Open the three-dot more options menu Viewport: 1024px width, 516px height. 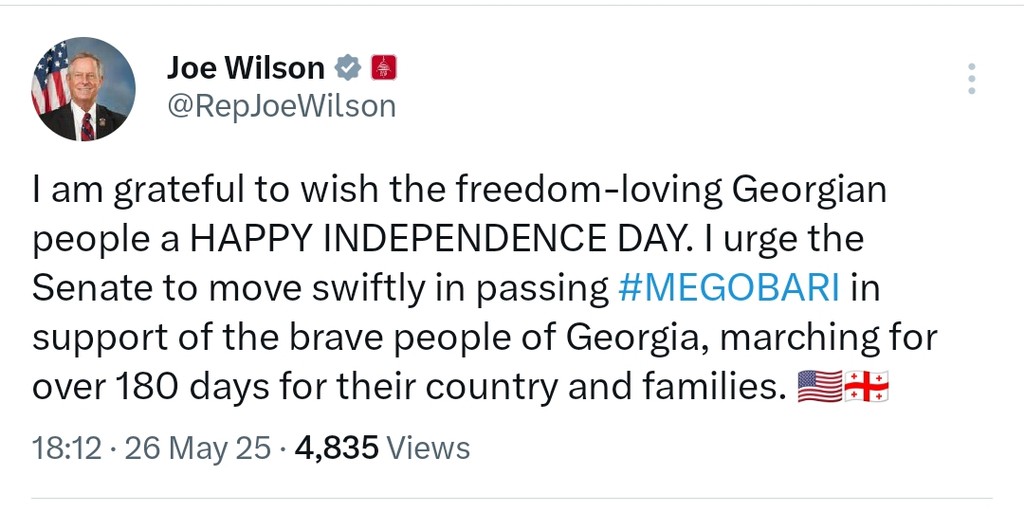972,78
